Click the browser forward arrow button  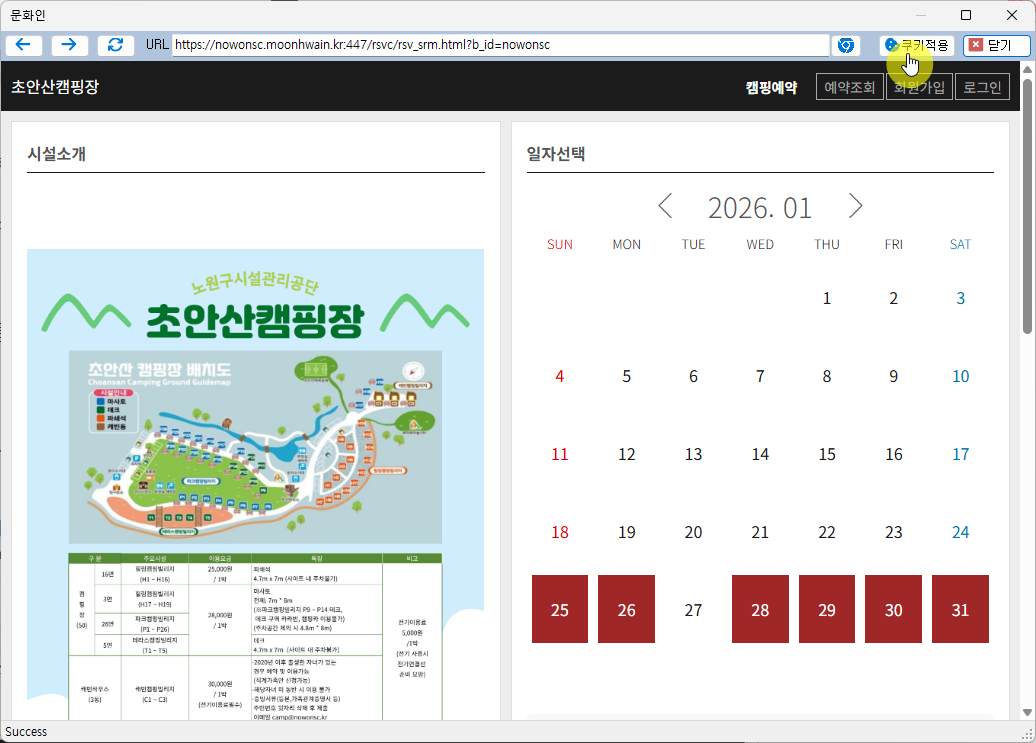(69, 45)
